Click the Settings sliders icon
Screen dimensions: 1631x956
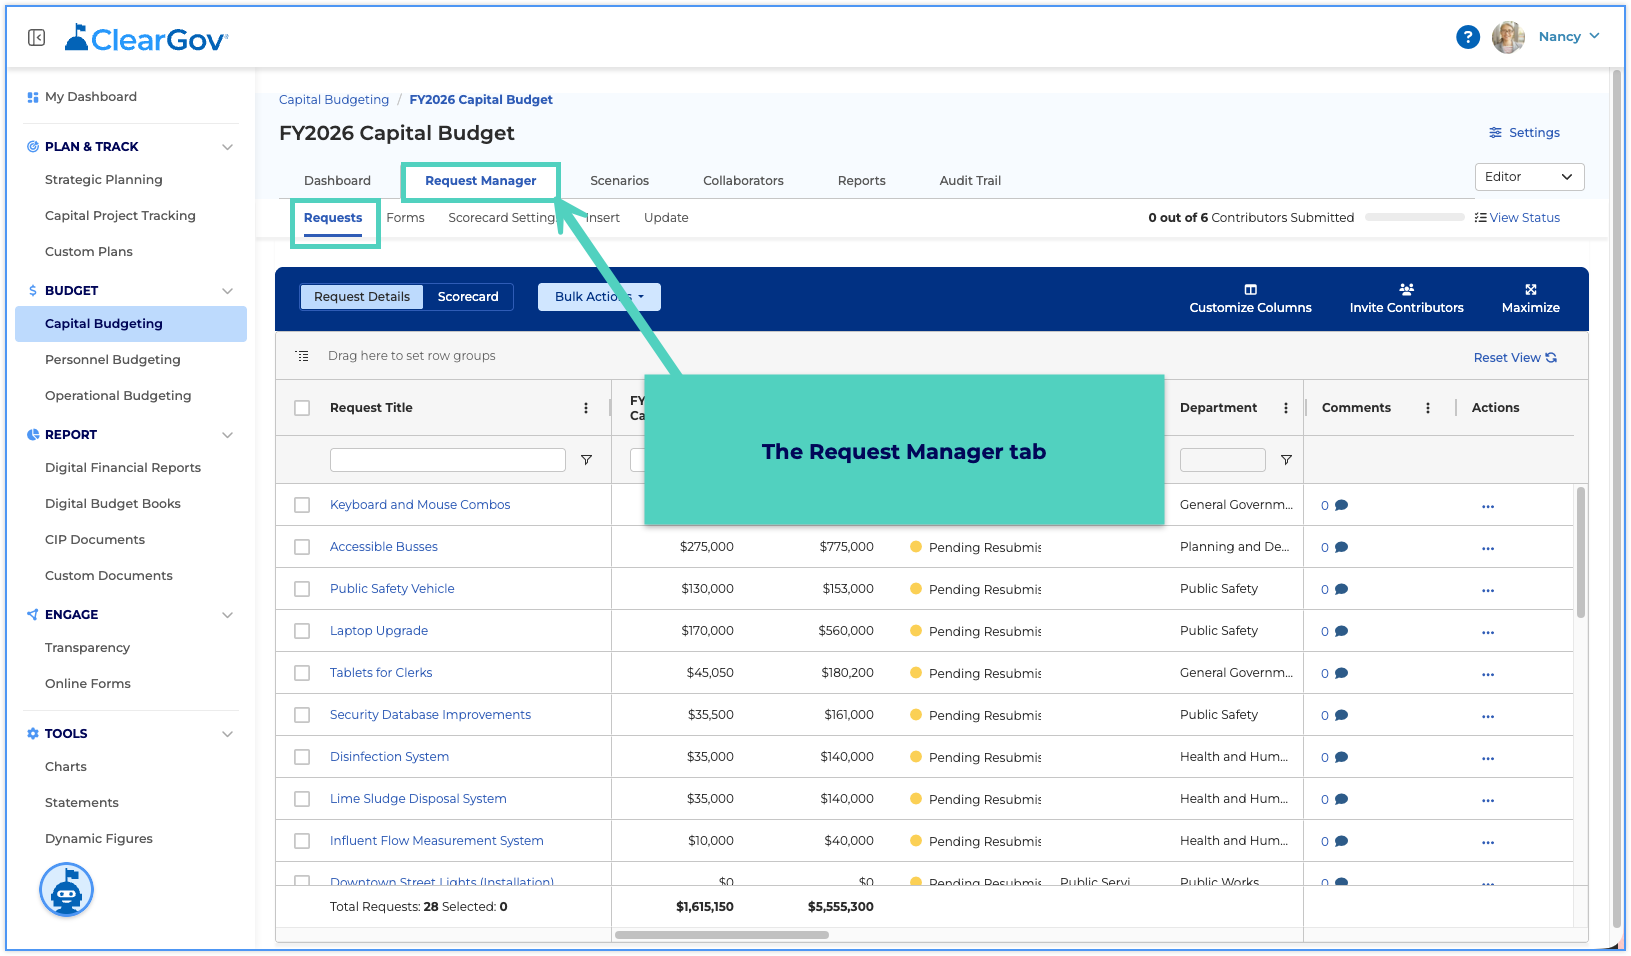pyautogui.click(x=1495, y=133)
